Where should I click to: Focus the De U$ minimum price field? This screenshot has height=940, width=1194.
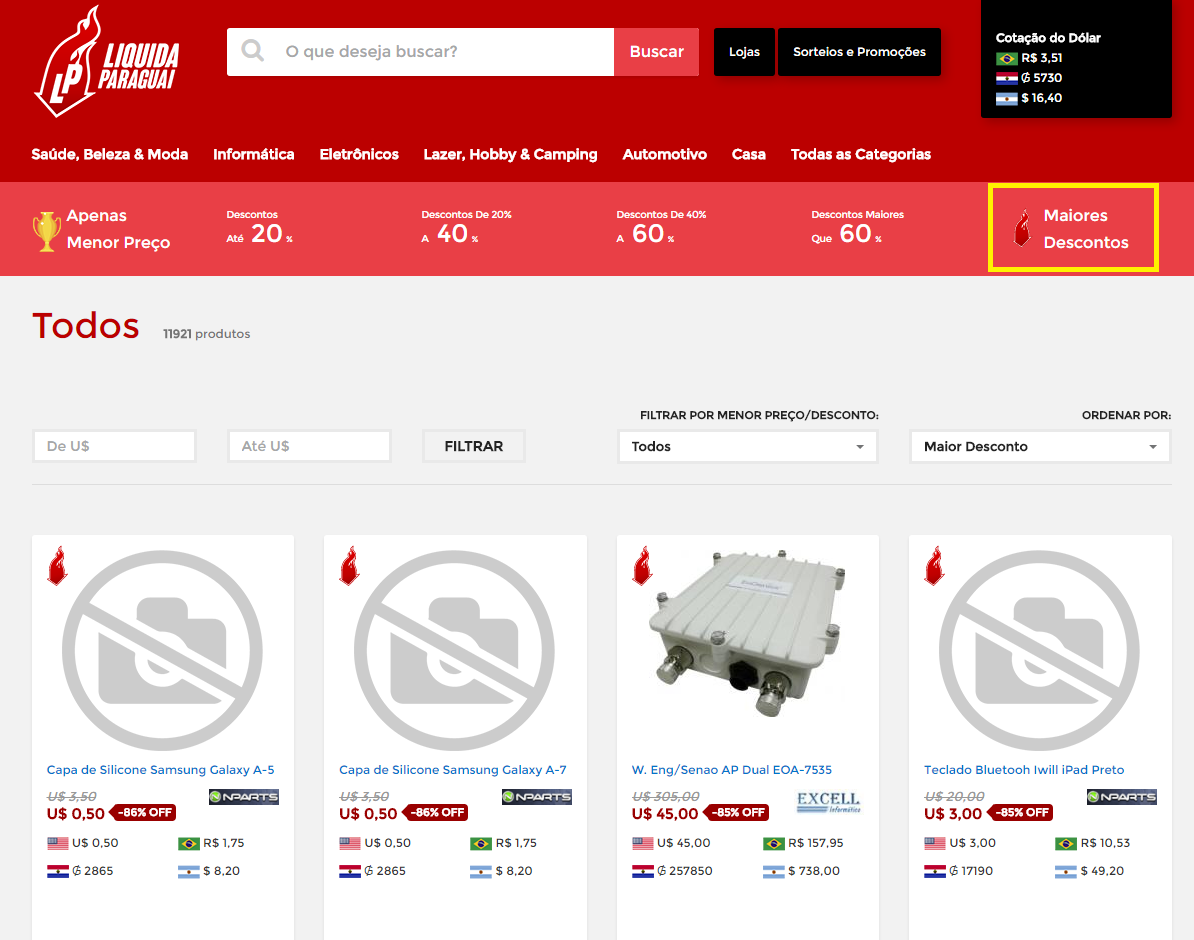[114, 446]
